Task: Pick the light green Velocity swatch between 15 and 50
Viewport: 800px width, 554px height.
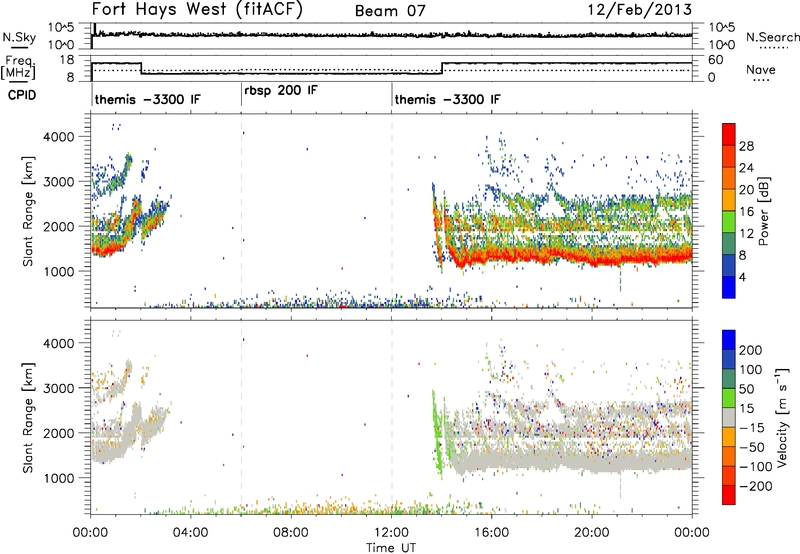Action: click(729, 398)
